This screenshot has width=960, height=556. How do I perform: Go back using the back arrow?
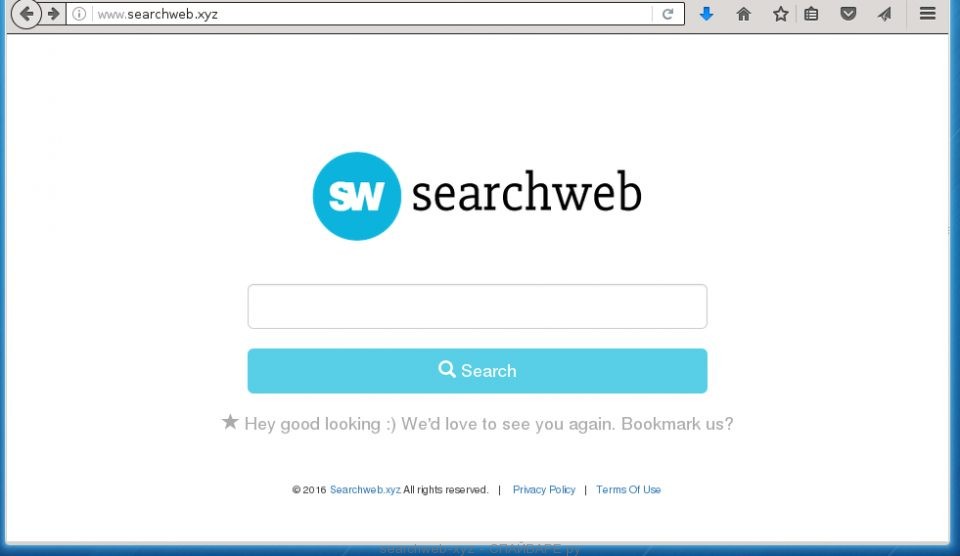[x=26, y=13]
